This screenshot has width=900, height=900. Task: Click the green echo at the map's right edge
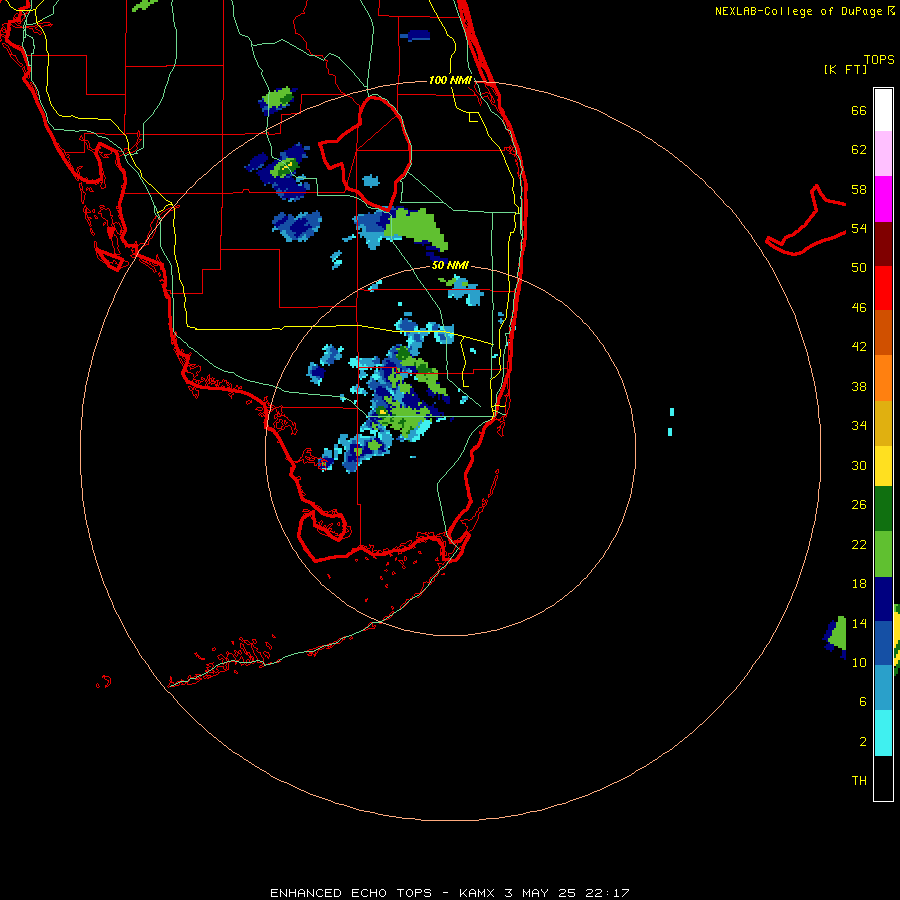click(839, 635)
